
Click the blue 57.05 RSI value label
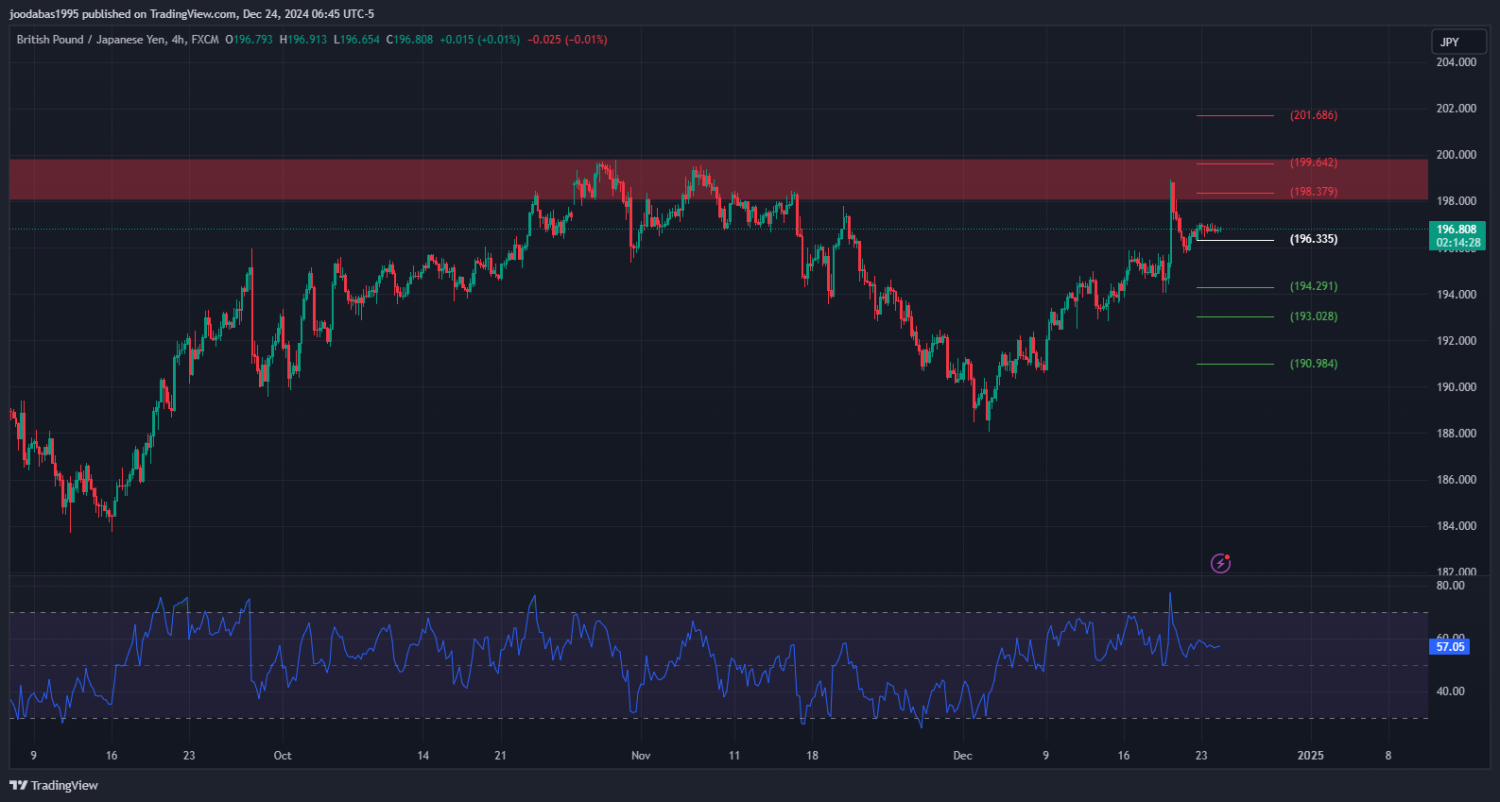1450,647
